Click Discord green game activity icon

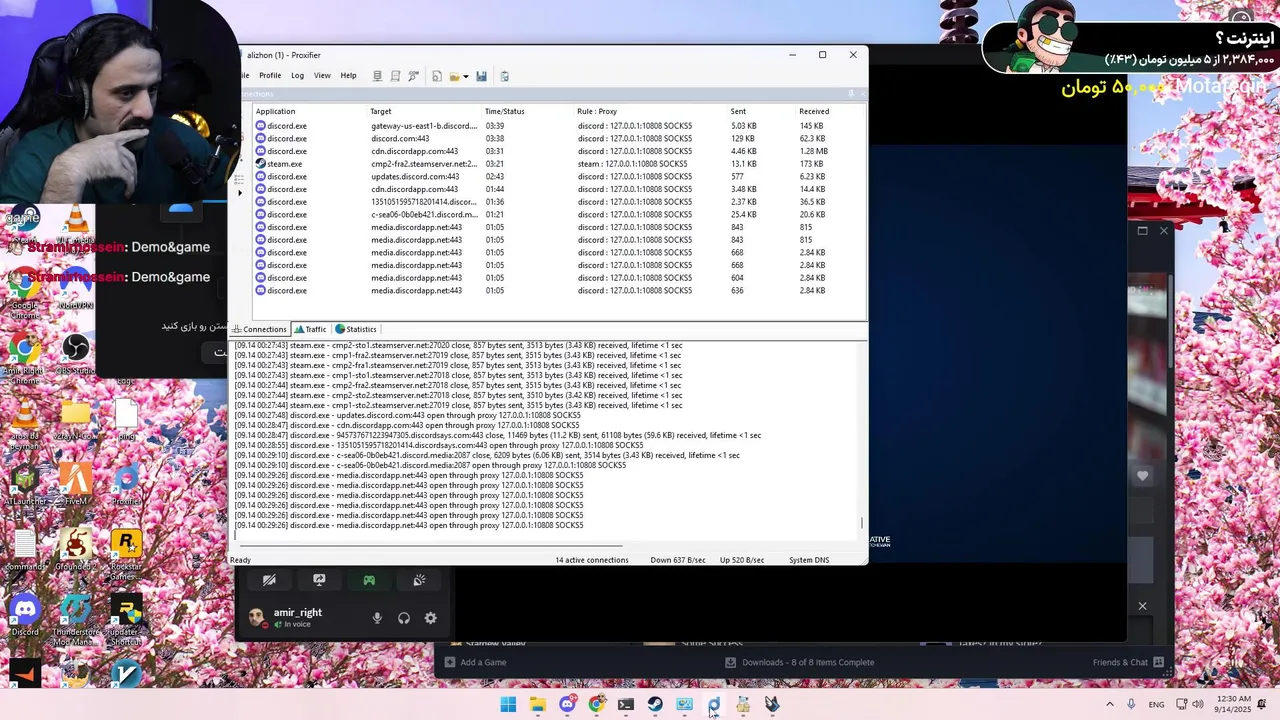point(369,580)
